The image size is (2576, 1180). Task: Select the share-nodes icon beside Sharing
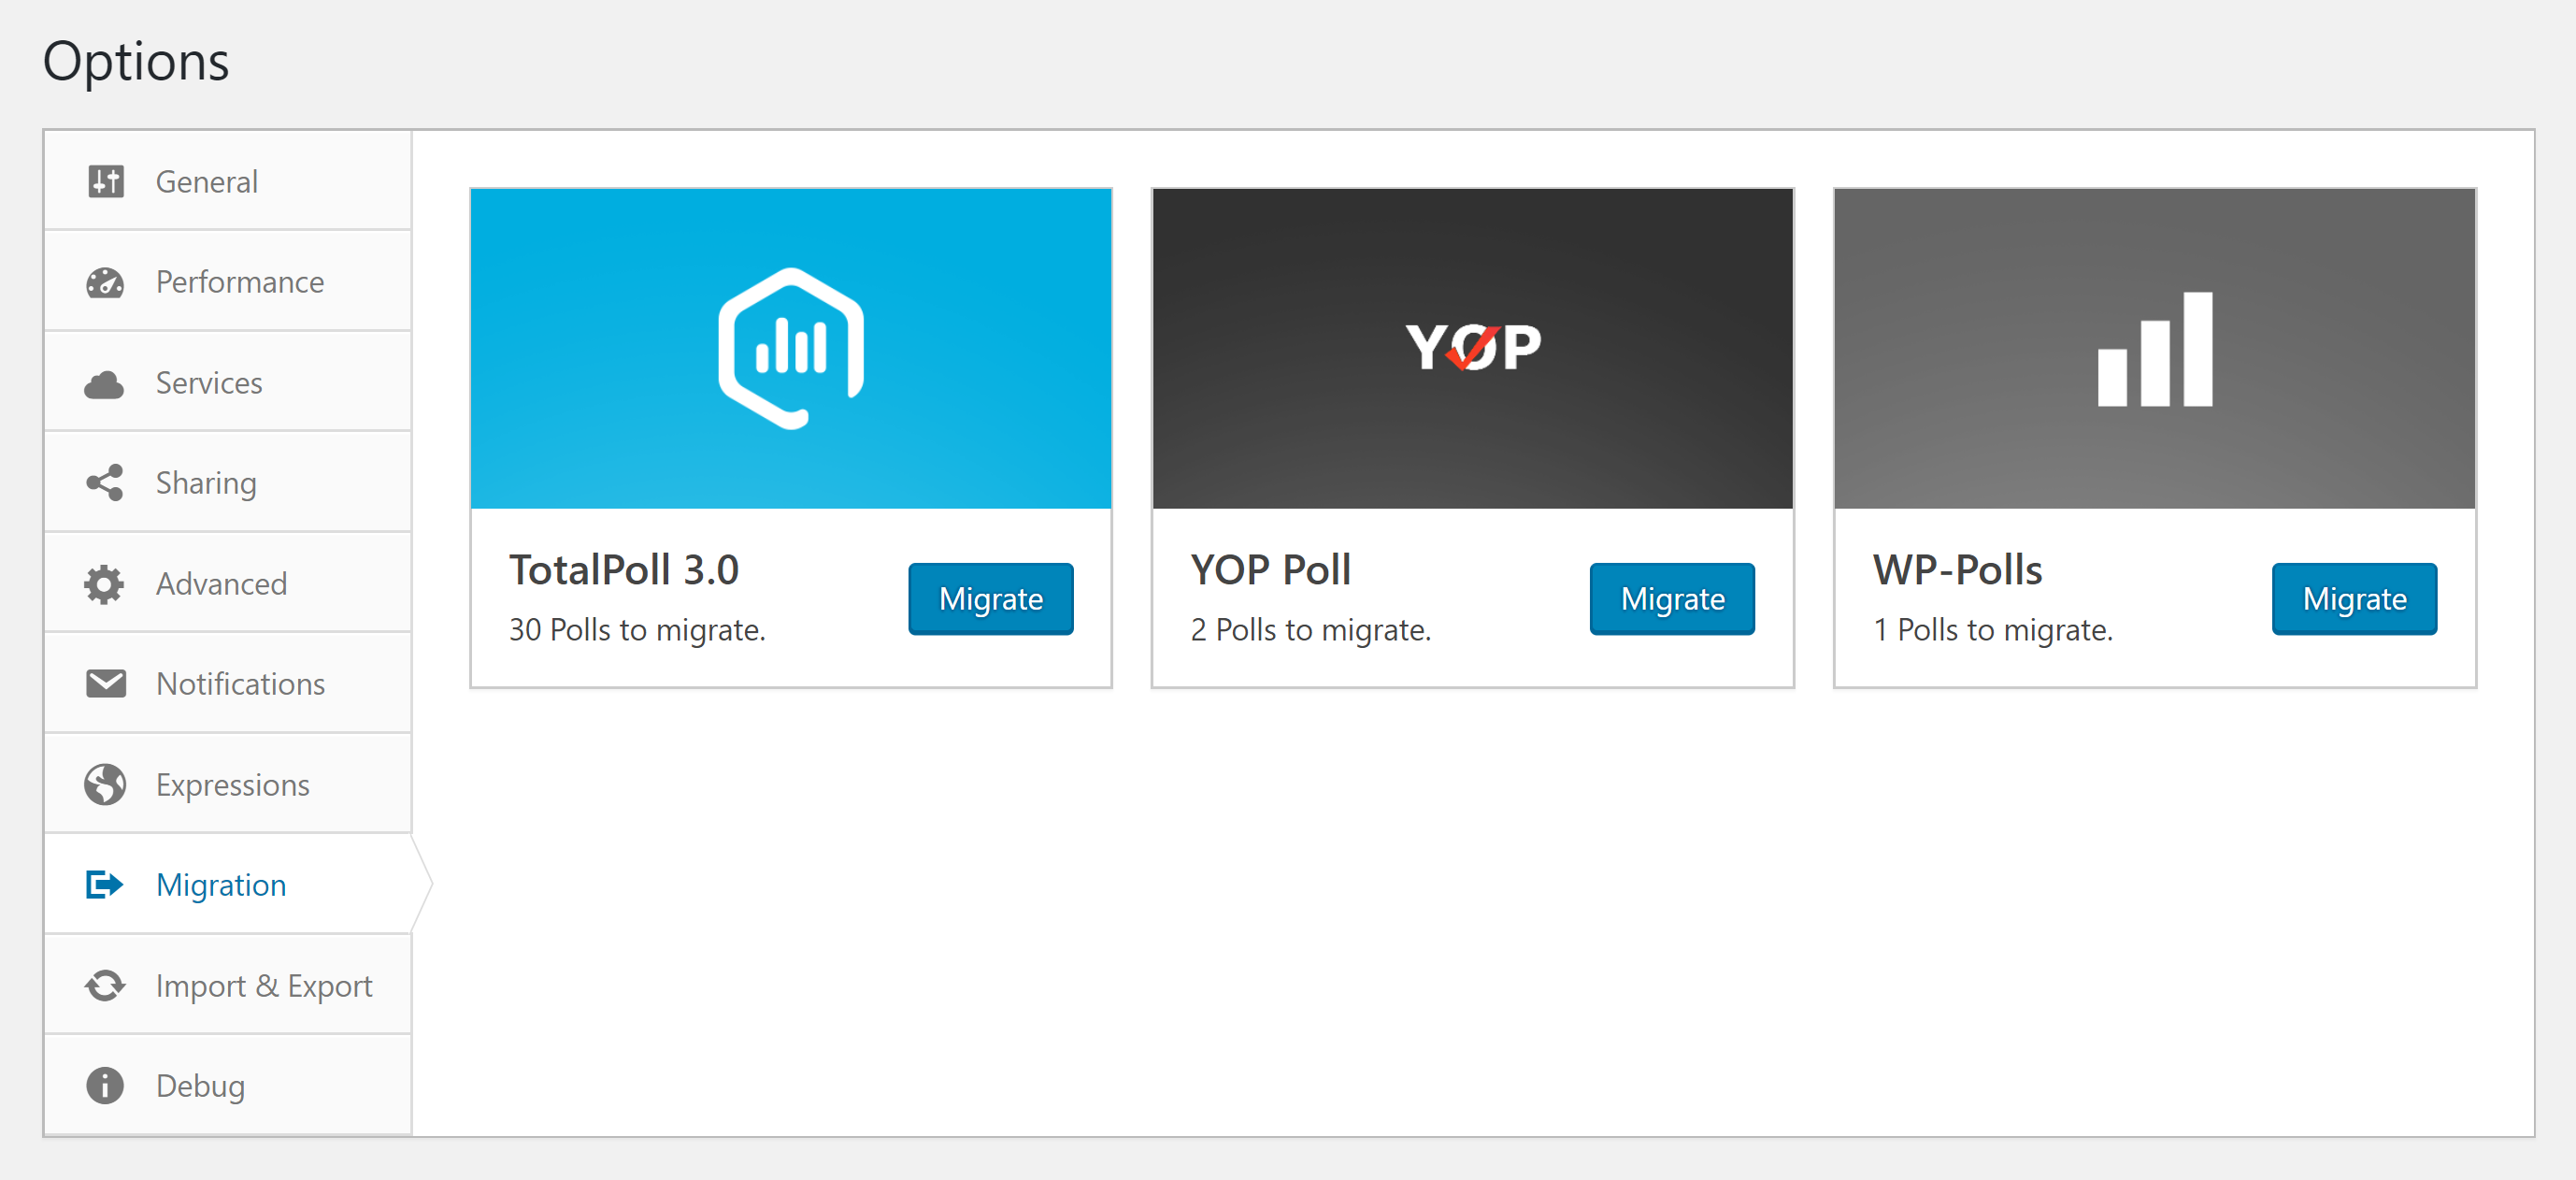click(105, 482)
